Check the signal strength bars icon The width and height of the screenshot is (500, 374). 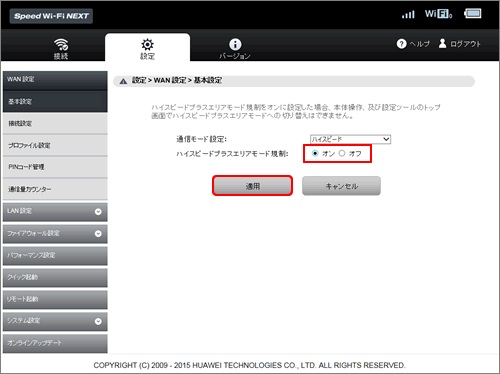point(408,14)
